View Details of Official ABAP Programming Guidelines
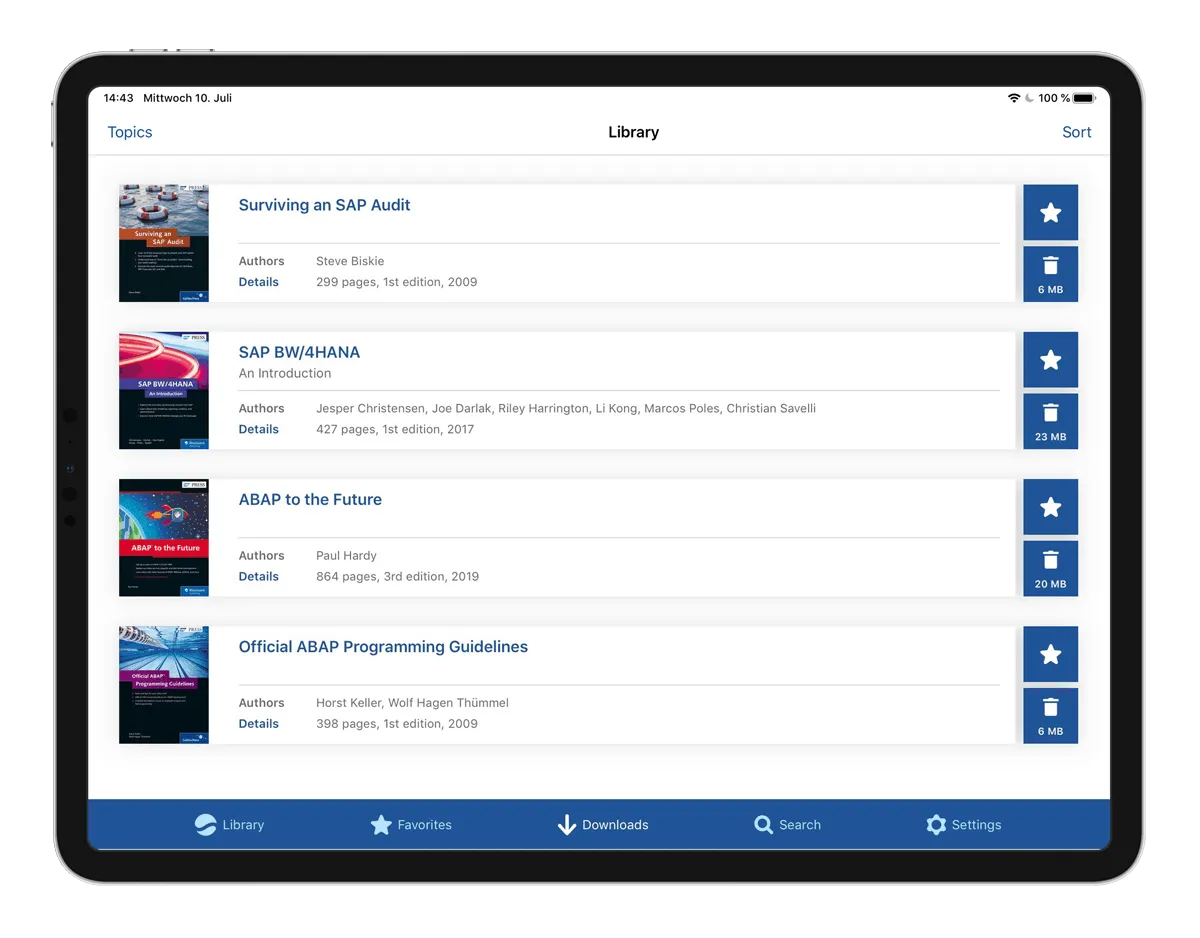The image size is (1200, 938). 258,723
